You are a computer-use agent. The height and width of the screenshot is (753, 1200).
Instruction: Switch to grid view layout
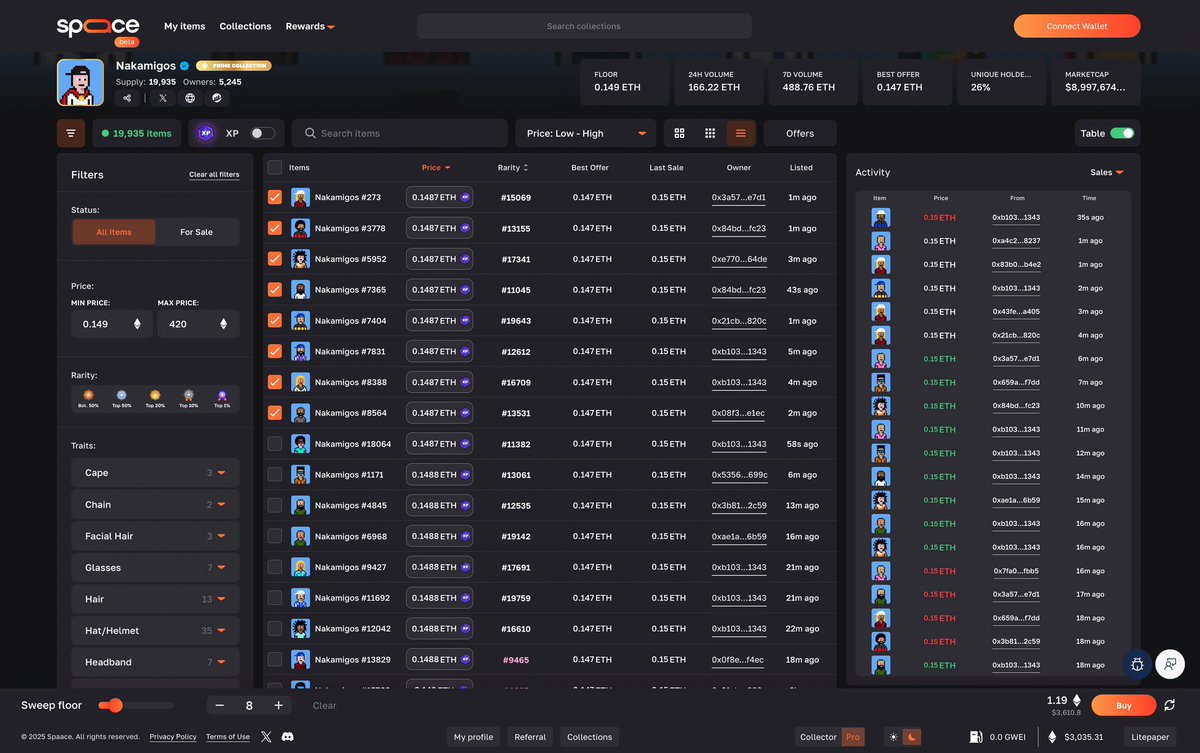(x=680, y=133)
